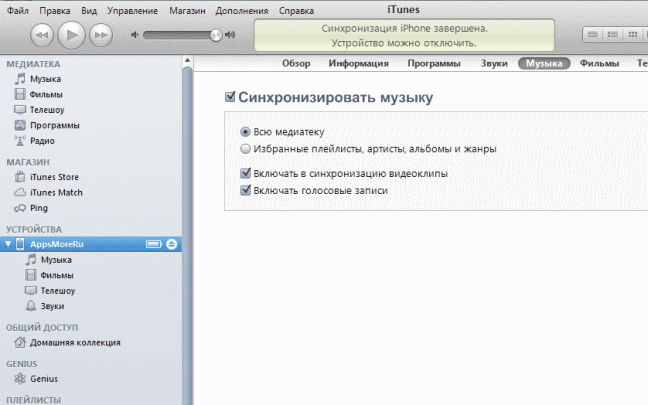Open Радио in the sidebar
The width and height of the screenshot is (648, 405).
[42, 141]
